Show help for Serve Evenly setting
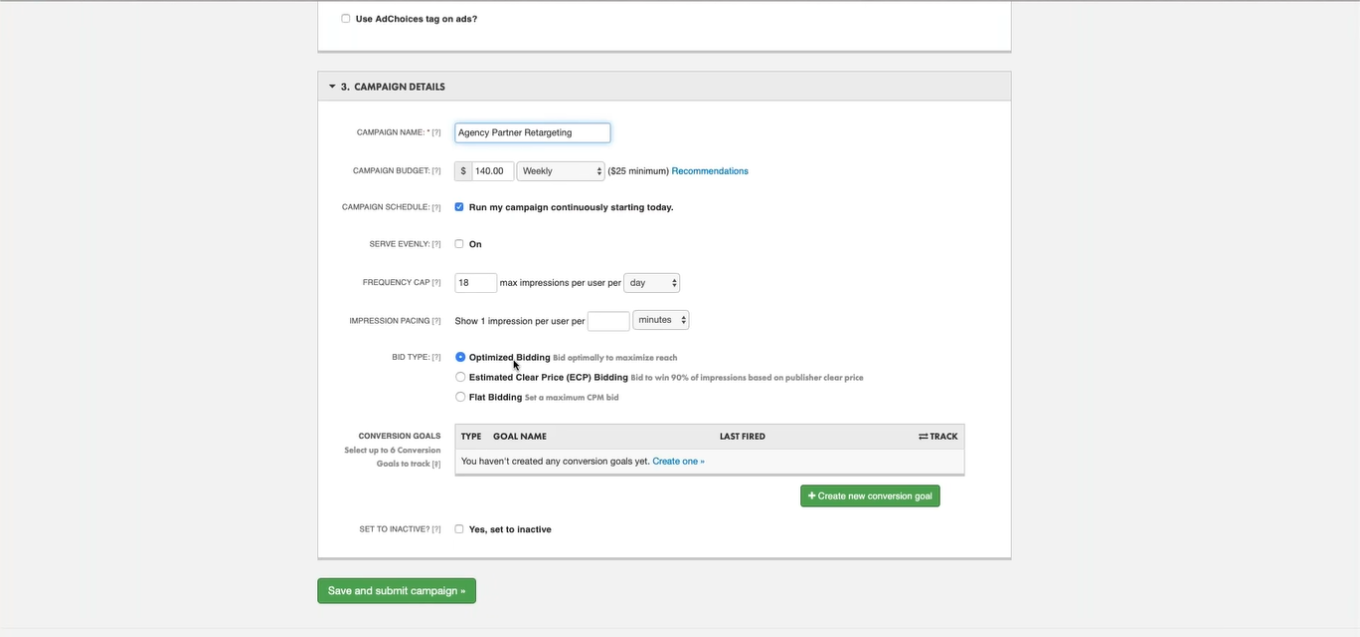The height and width of the screenshot is (637, 1360). point(436,244)
